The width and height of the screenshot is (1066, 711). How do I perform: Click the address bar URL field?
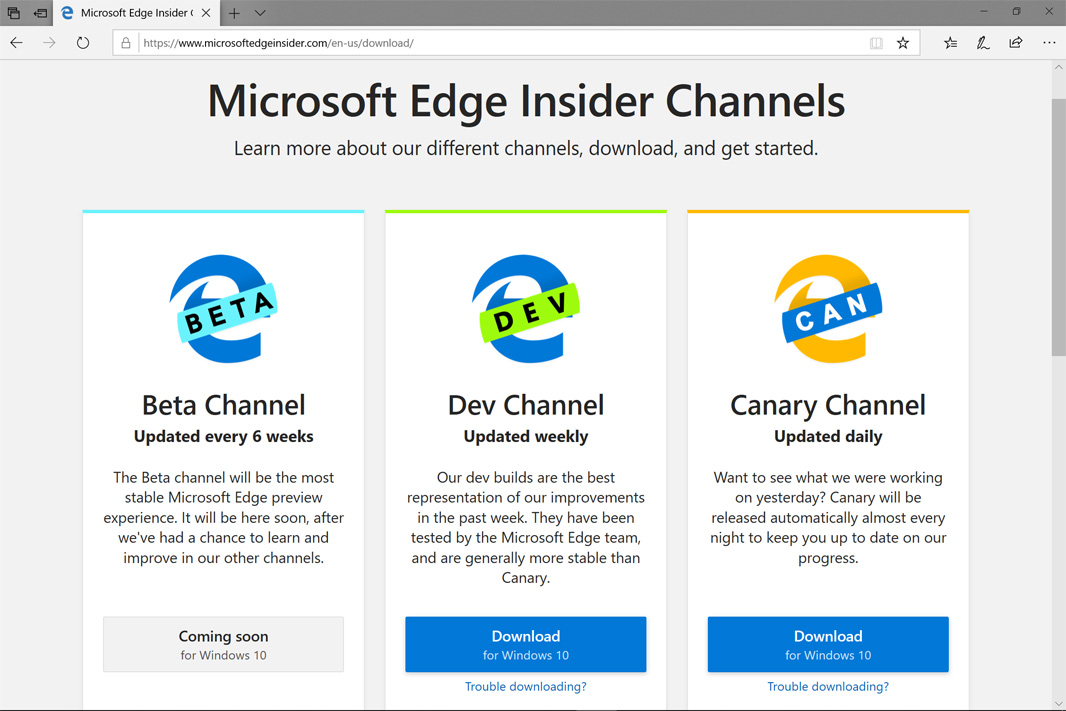(500, 43)
